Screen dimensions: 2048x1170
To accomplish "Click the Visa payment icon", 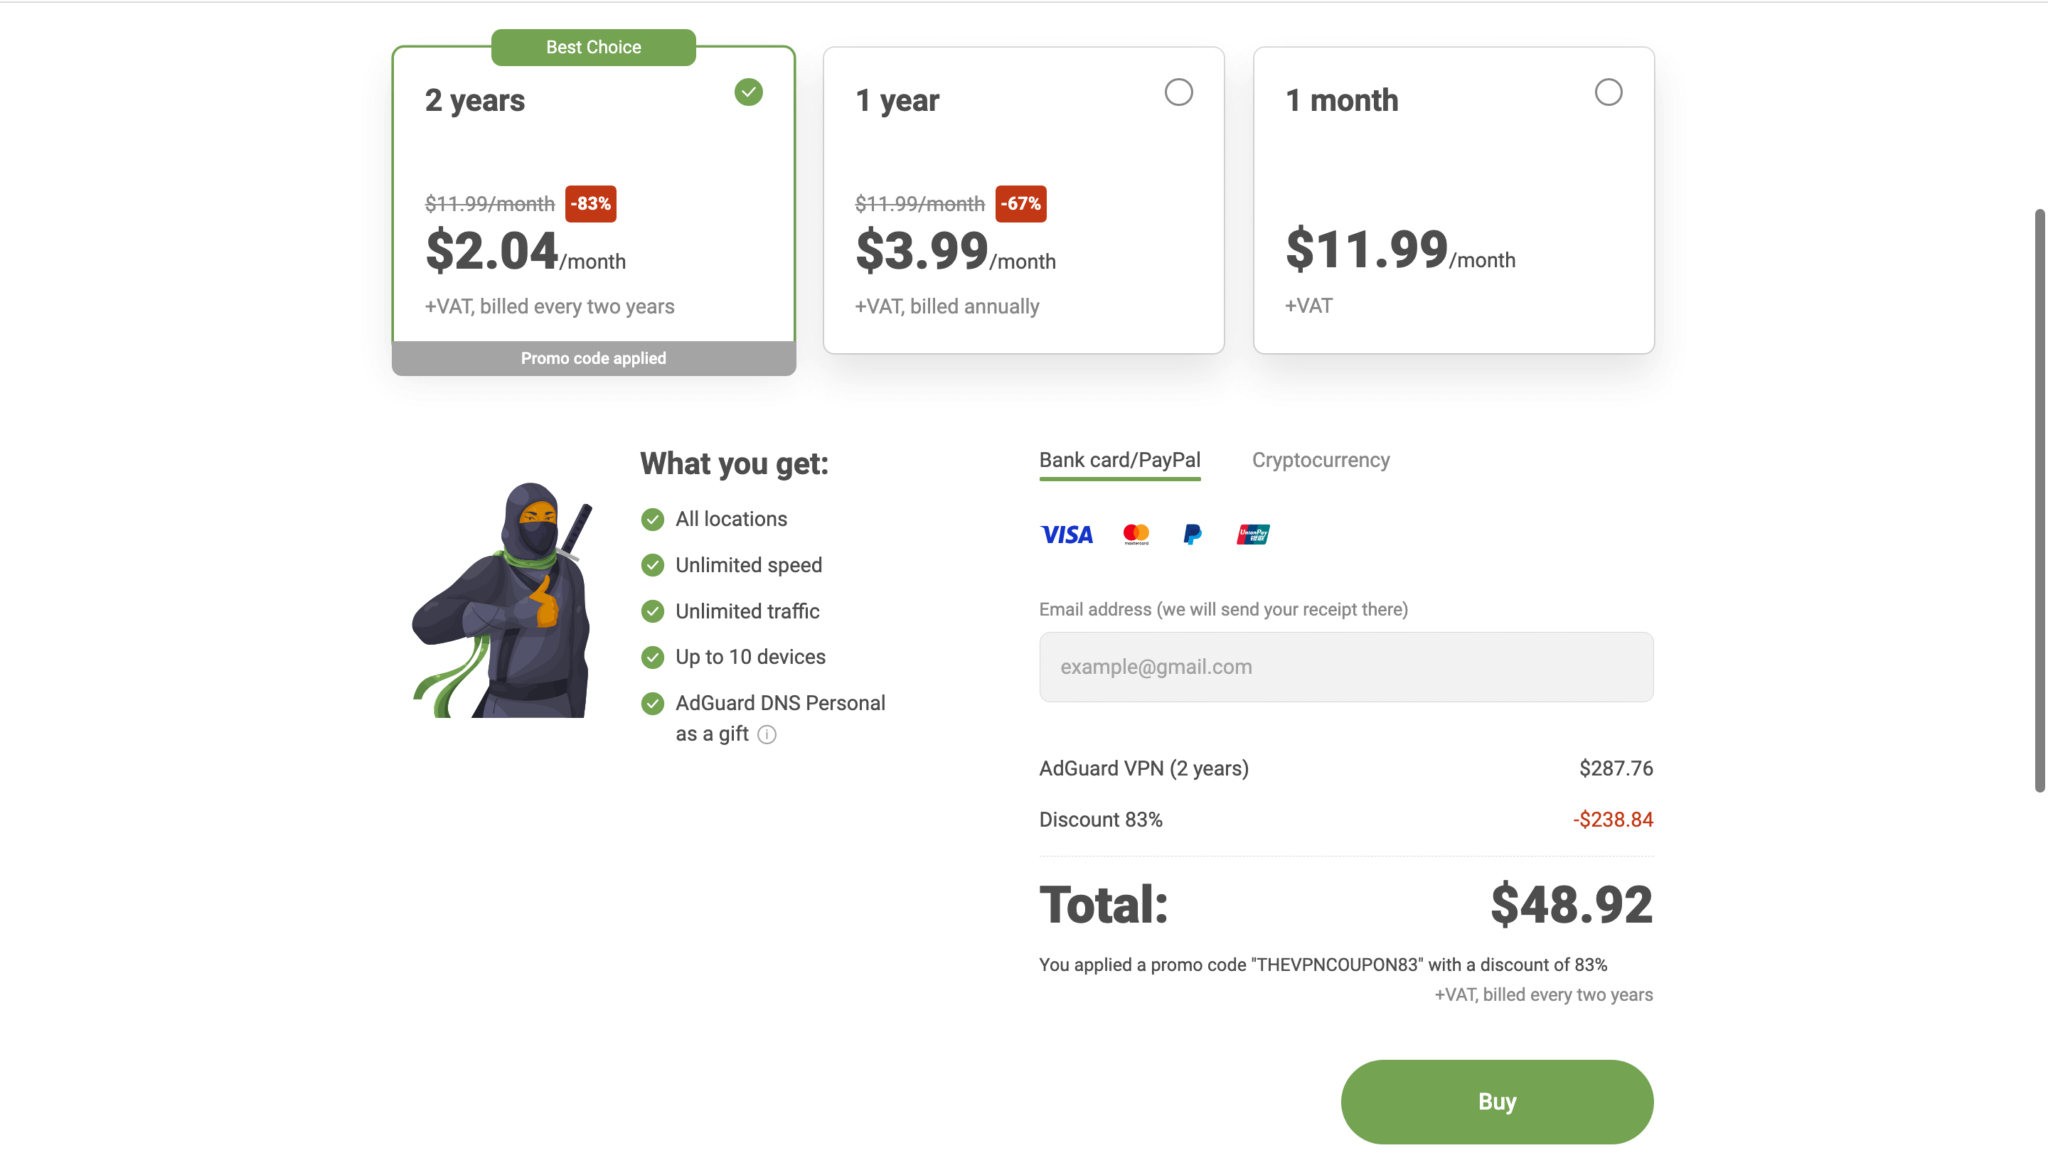I will (1067, 535).
